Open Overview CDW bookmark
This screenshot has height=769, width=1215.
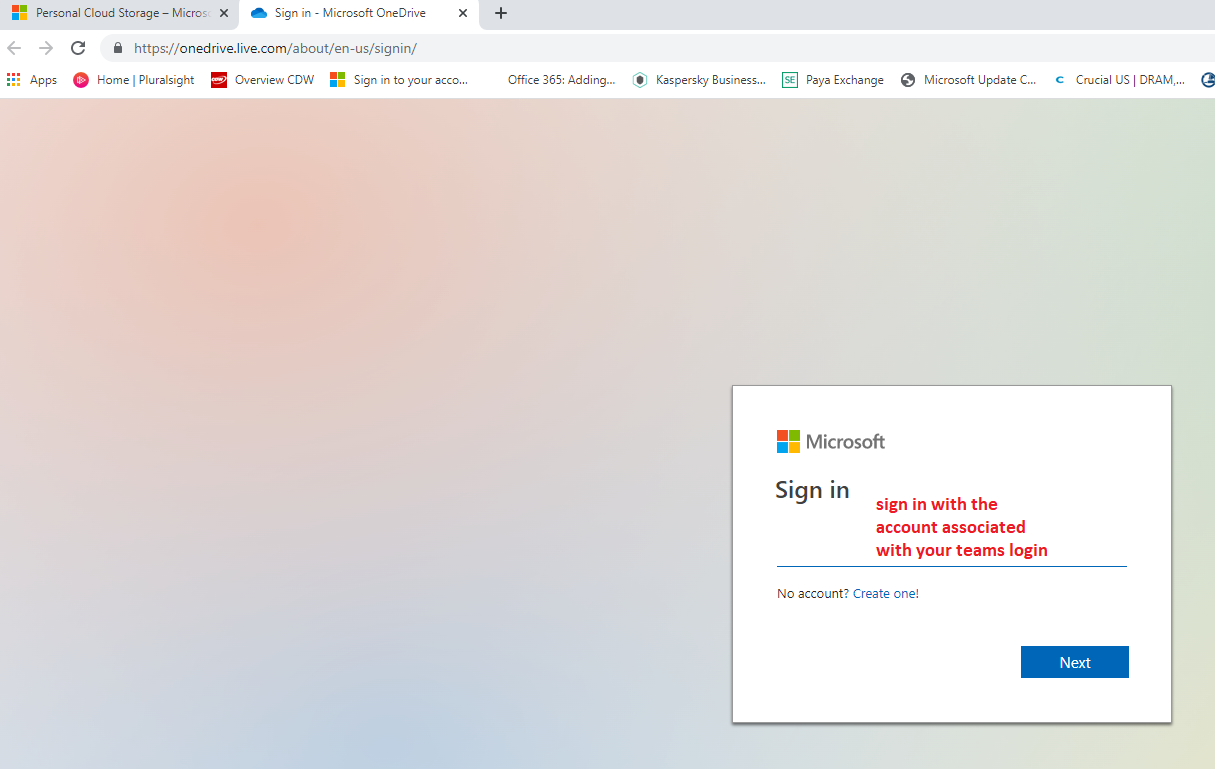[263, 80]
